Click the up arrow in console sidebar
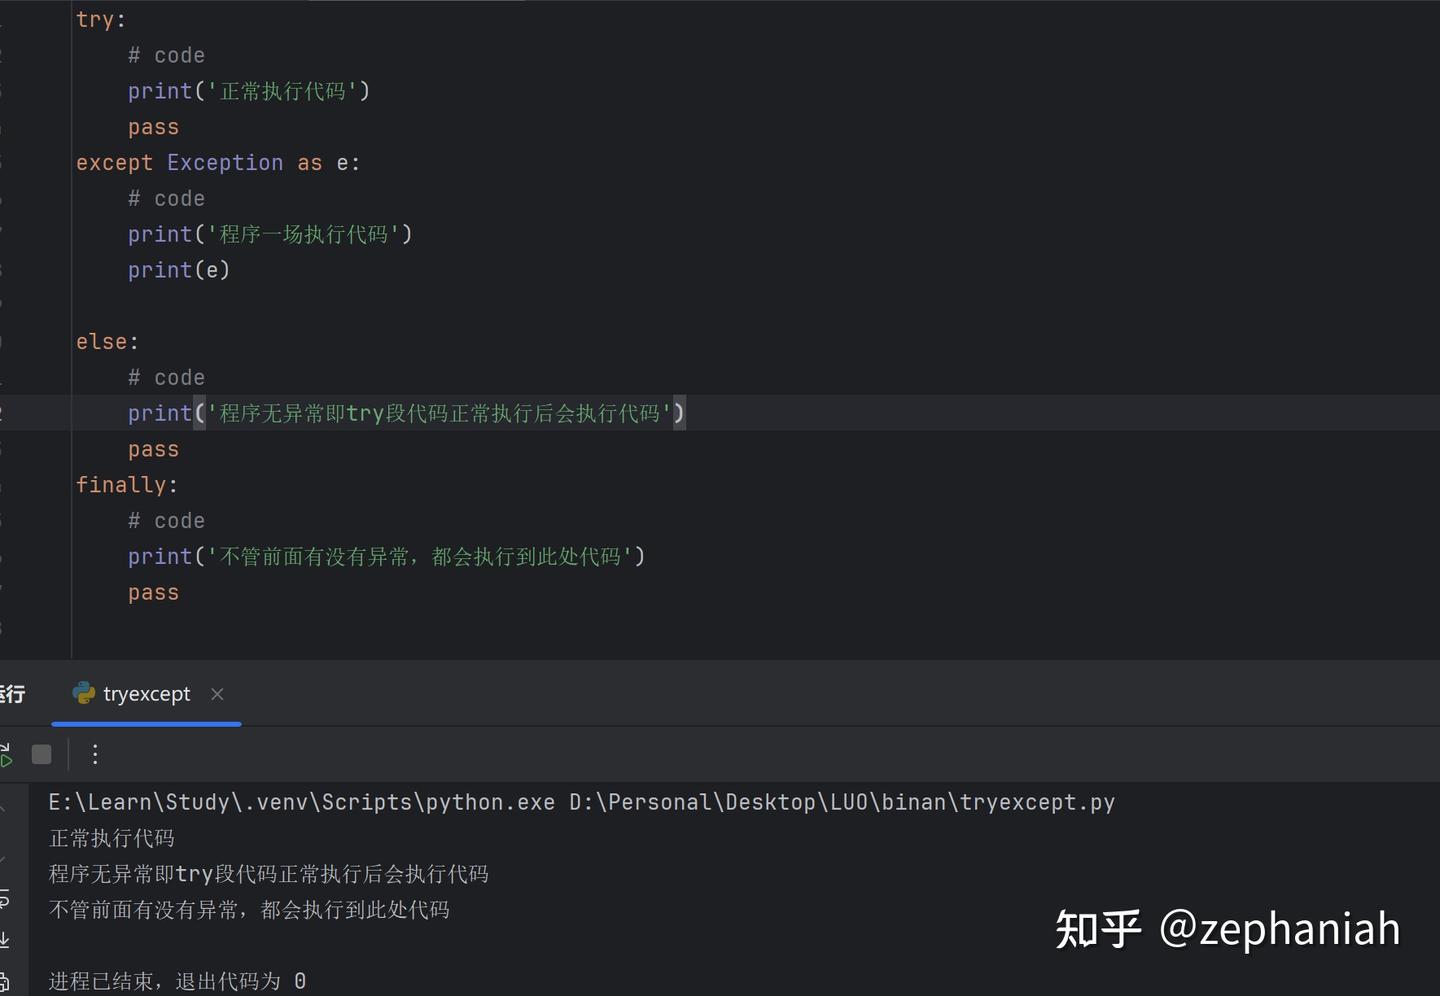 [x=3, y=809]
